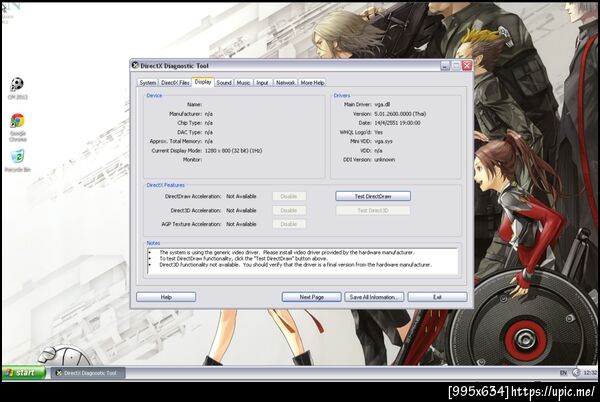Screen dimensions: 600x402
Task: Open the Music tab
Action: pos(243,83)
